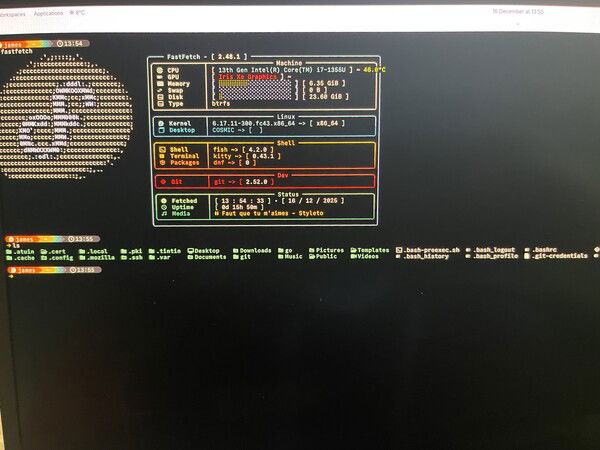Open the Applications menu in top panel

(48, 13)
